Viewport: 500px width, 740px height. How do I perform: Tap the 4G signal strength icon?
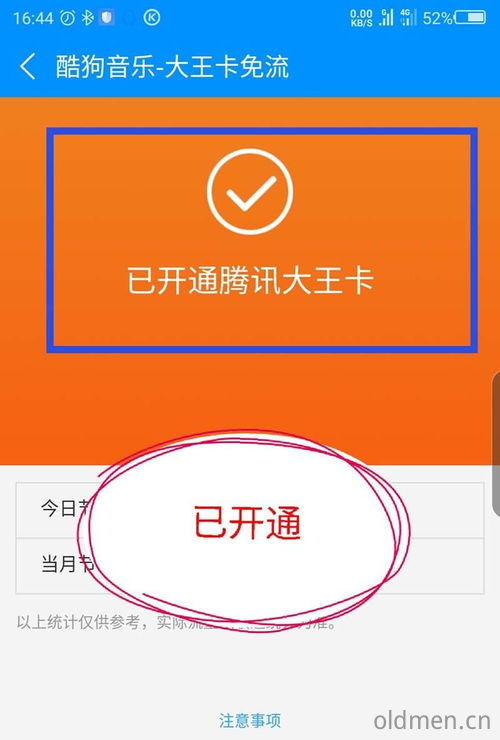point(408,17)
